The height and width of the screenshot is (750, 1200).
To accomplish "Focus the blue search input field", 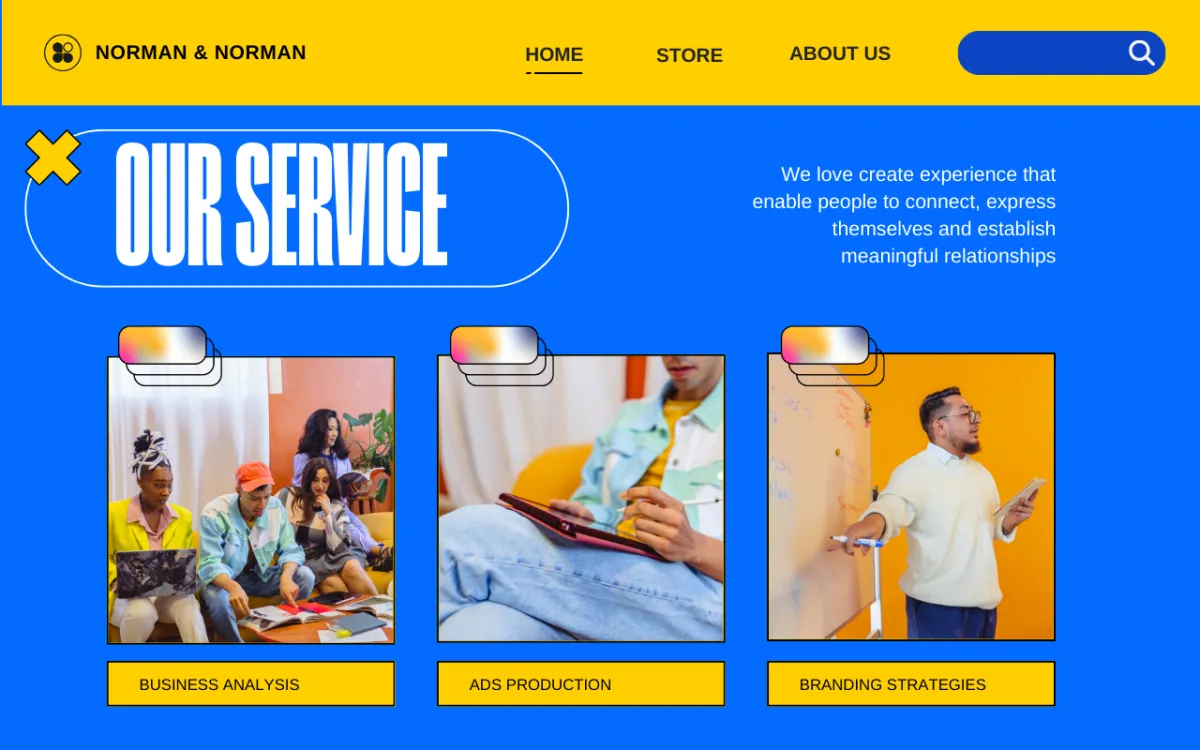I will tap(1061, 53).
